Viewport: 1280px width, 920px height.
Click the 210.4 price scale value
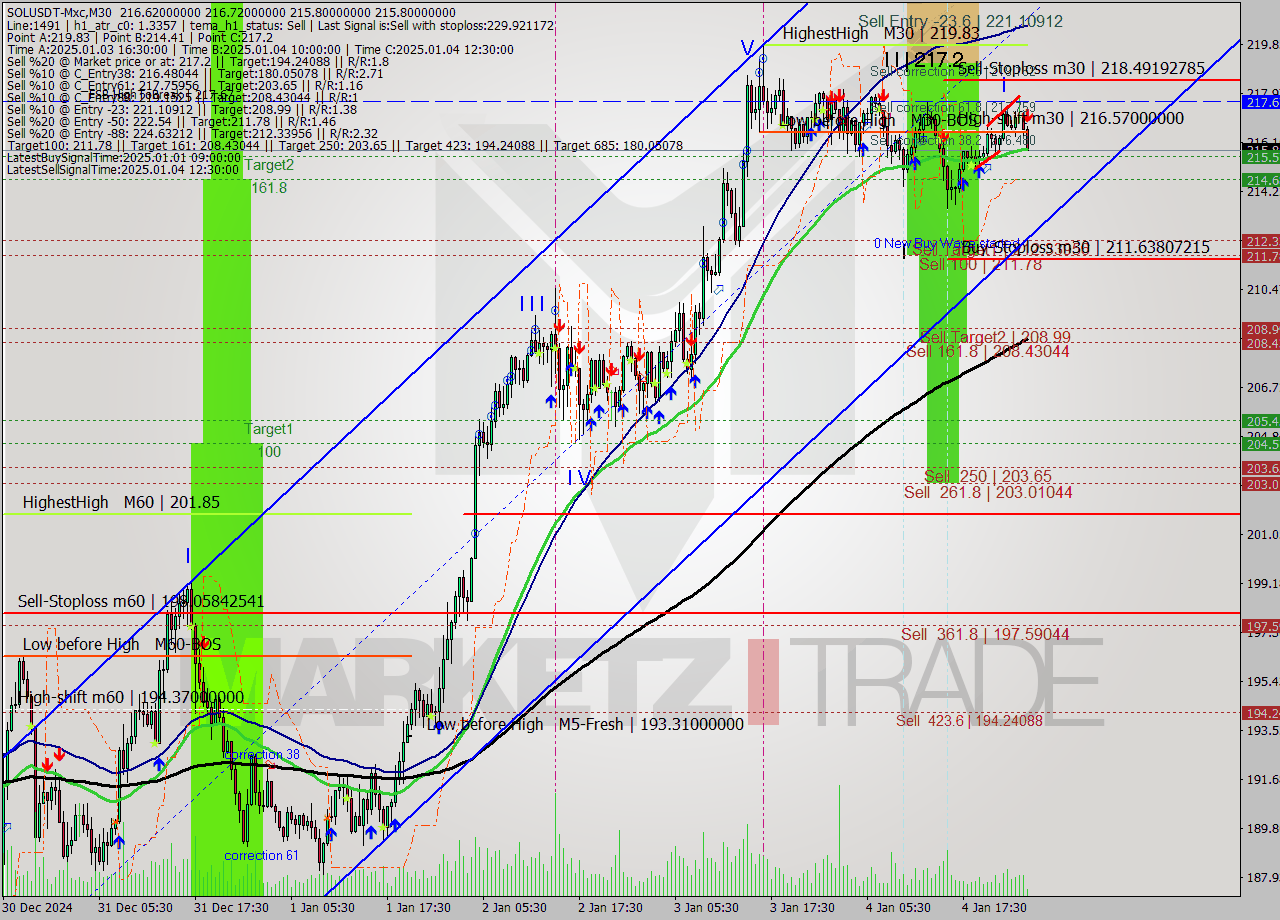(1261, 289)
